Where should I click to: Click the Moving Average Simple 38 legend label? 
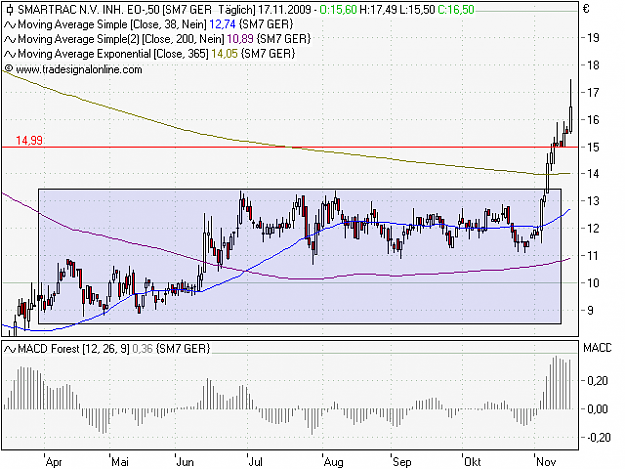[112, 25]
